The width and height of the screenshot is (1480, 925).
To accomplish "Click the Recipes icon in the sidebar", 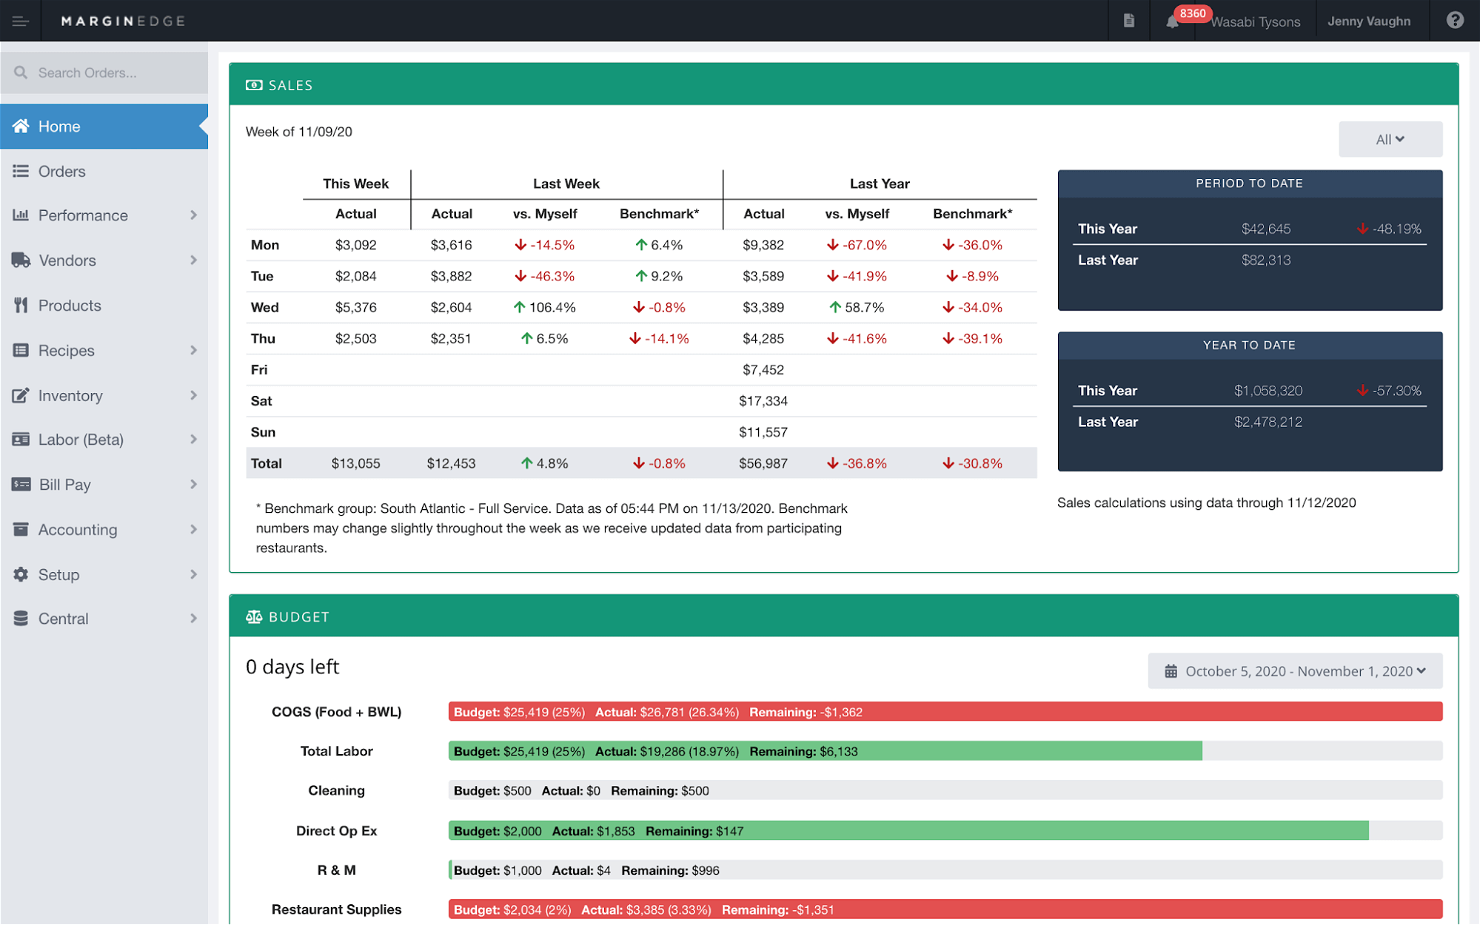I will click(21, 350).
